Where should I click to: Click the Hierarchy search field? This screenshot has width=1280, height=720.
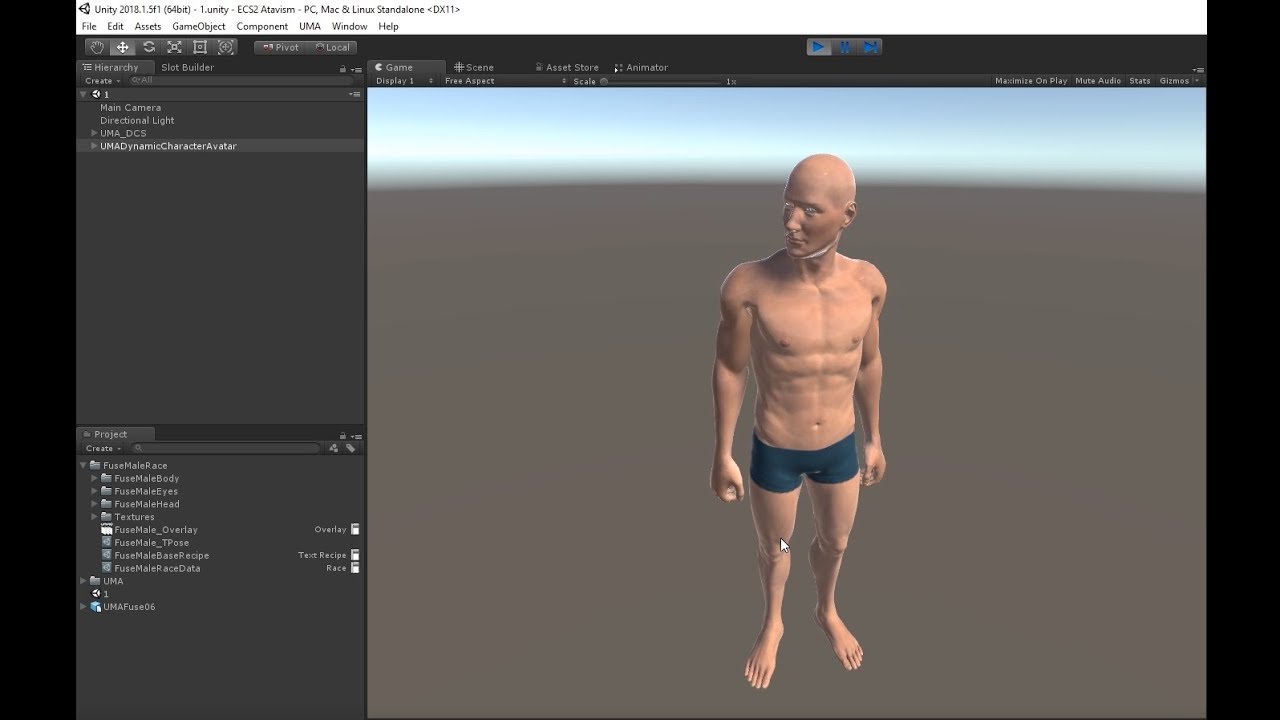coord(240,81)
